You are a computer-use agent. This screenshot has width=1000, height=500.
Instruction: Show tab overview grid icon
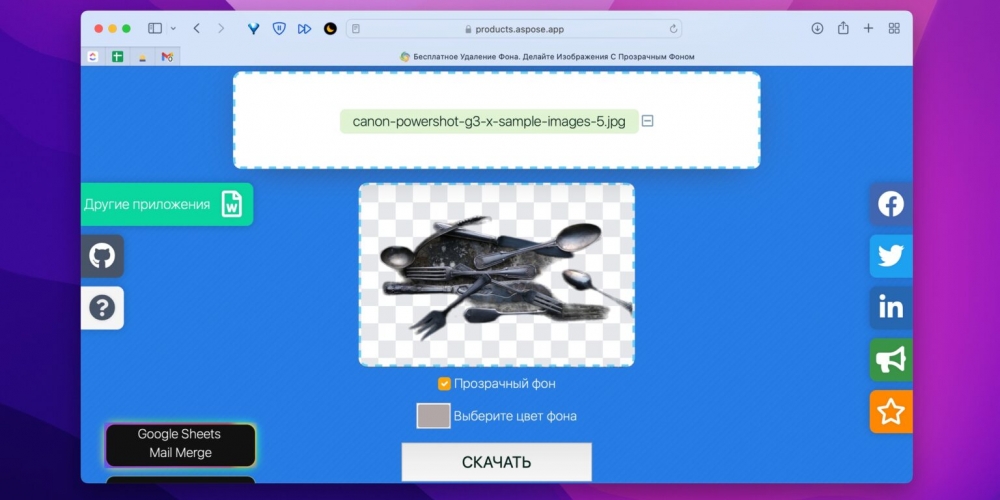point(894,29)
